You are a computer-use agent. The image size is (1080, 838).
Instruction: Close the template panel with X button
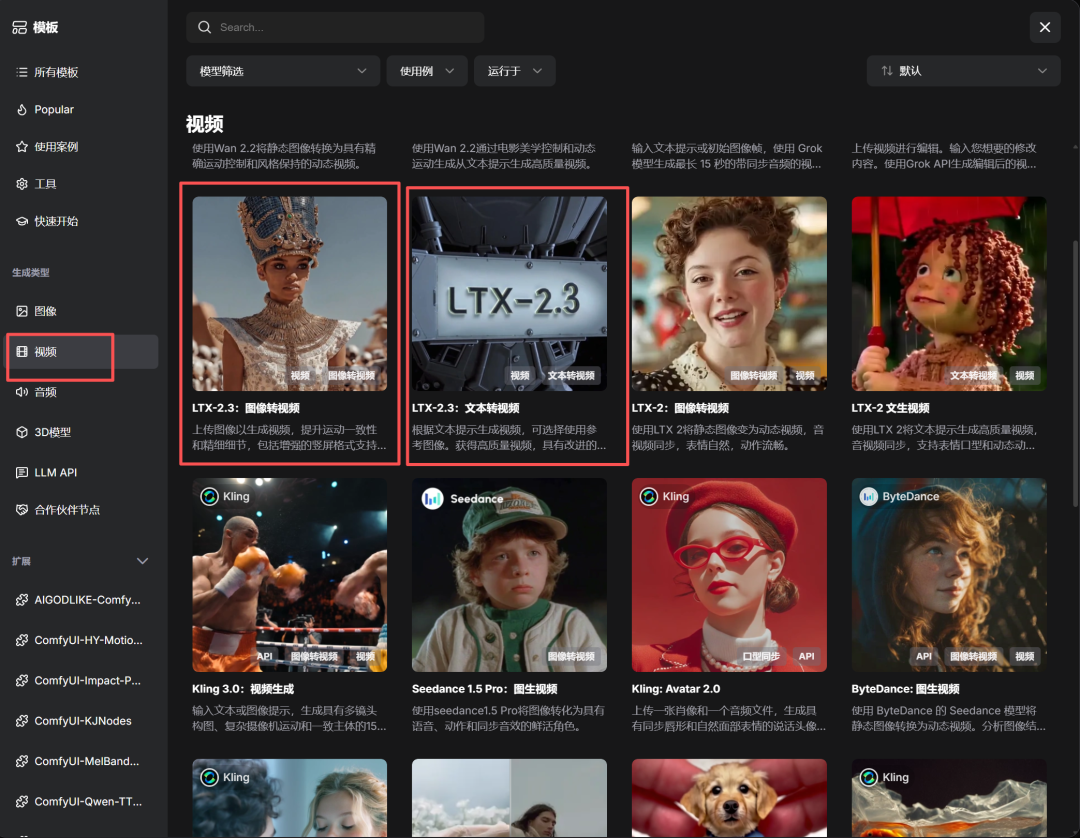coord(1045,27)
